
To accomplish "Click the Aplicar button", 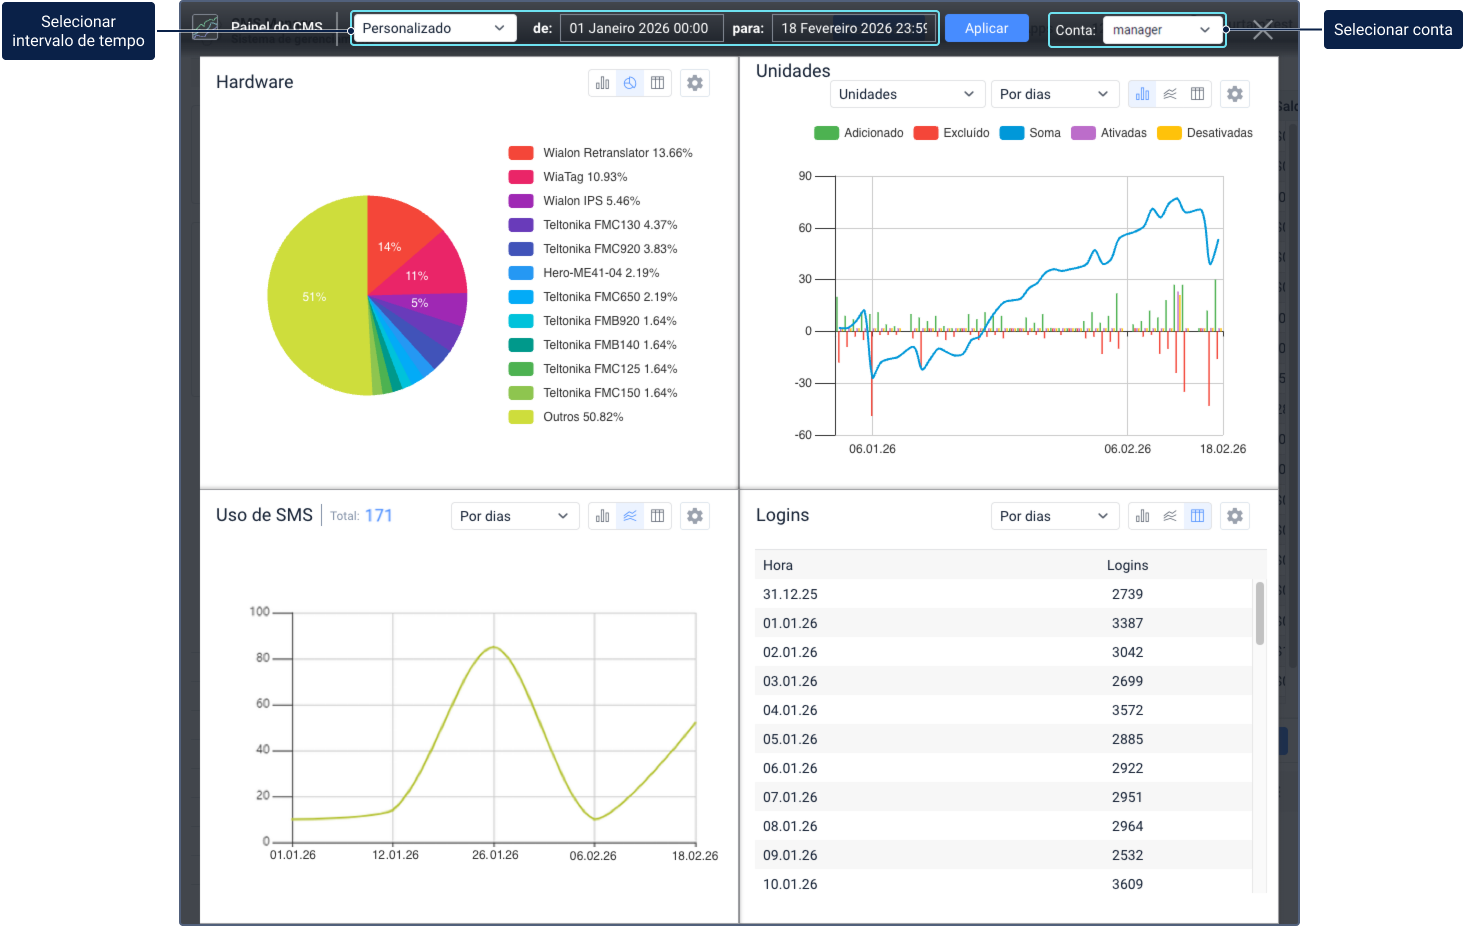I will coord(986,28).
